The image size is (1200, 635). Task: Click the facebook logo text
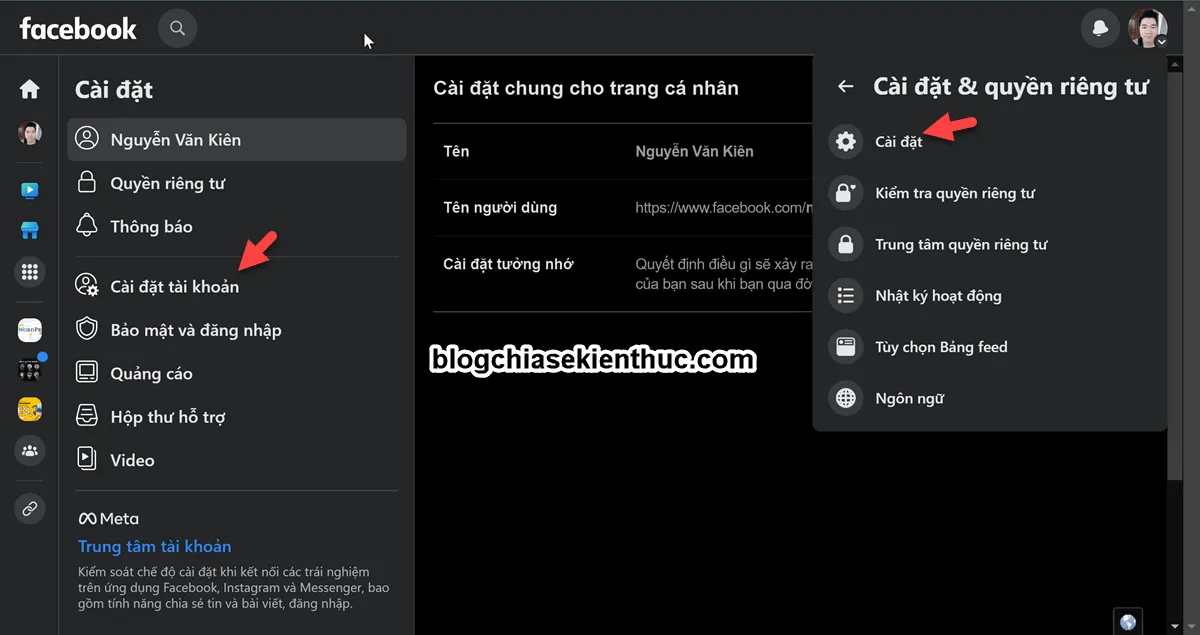(78, 29)
